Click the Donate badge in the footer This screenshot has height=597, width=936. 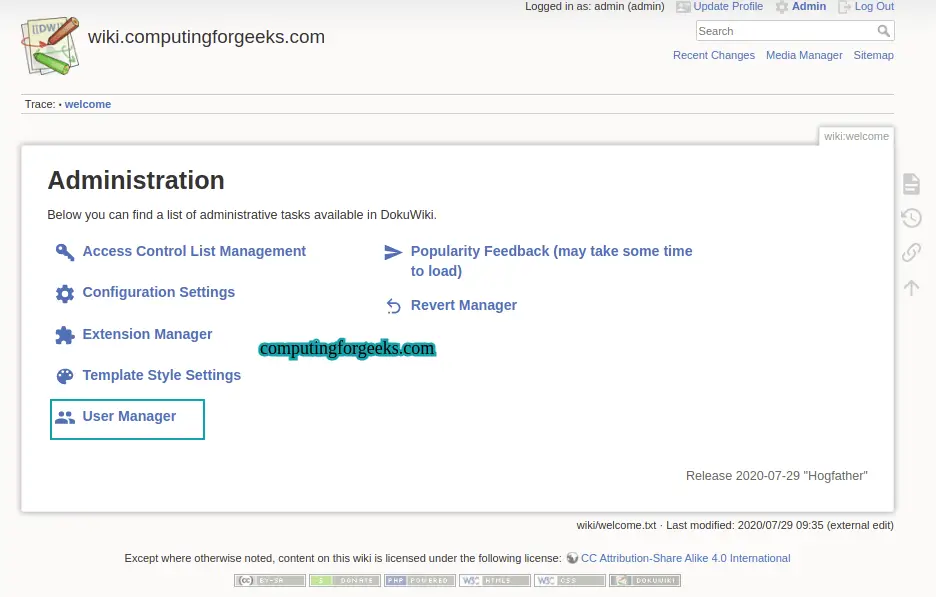coord(345,580)
